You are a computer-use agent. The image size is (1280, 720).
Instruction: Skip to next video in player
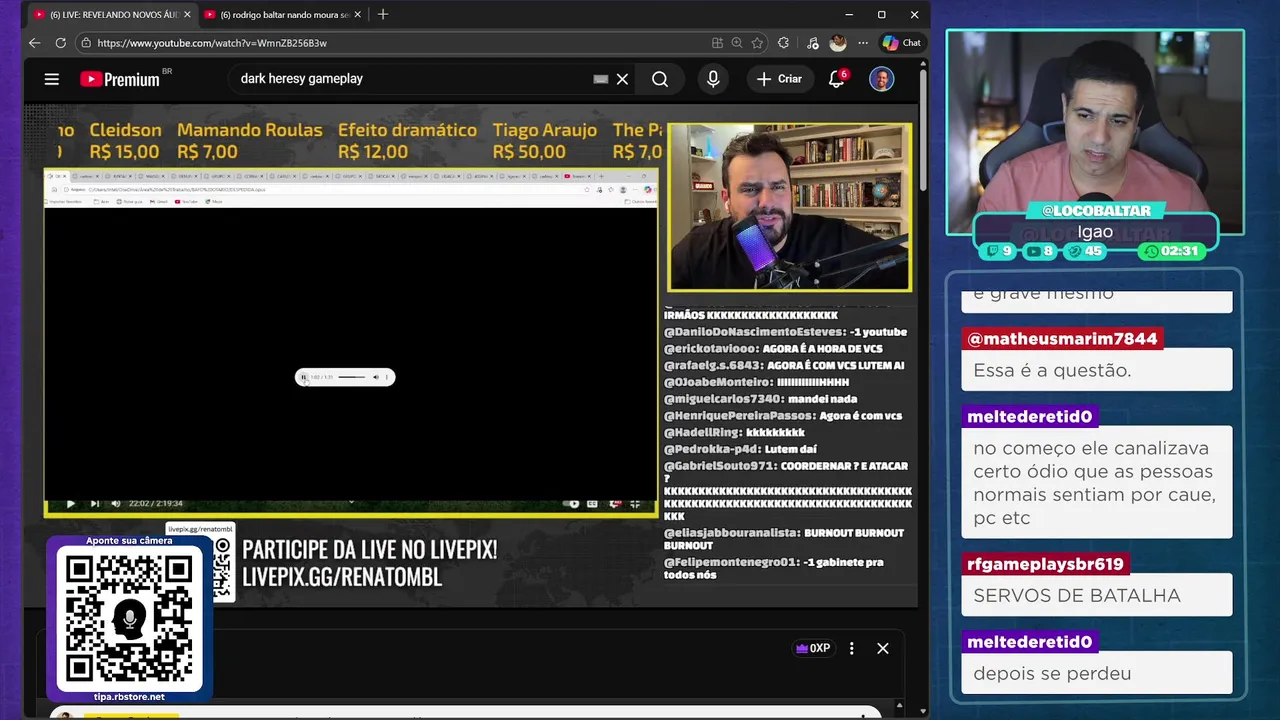[94, 503]
